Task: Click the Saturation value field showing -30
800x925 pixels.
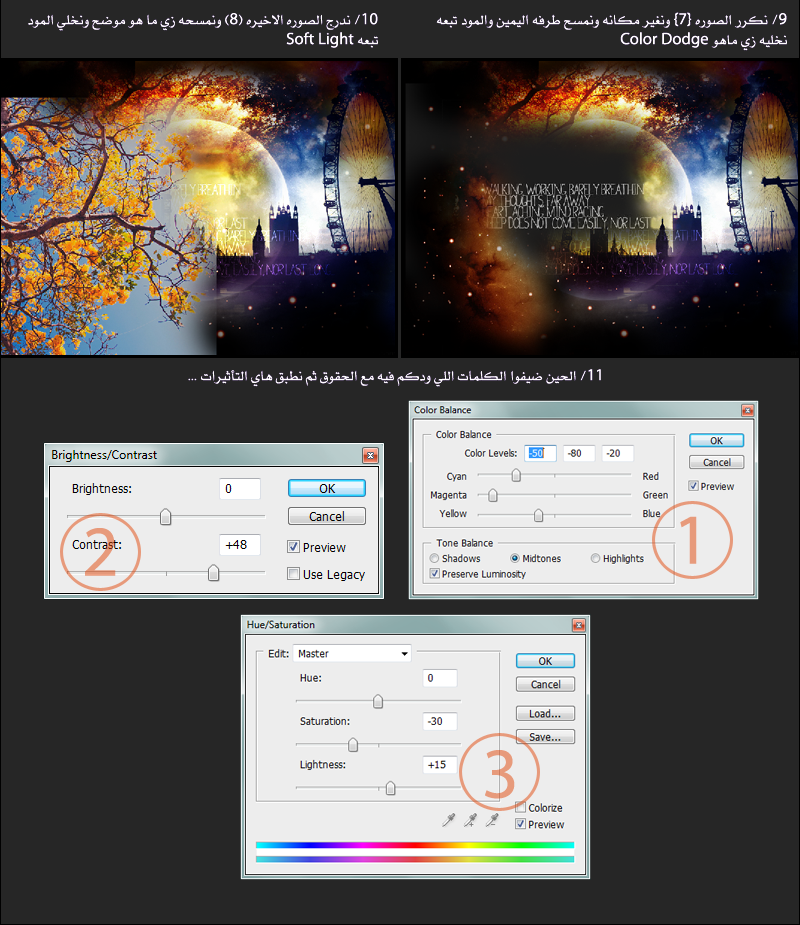Action: coord(439,721)
